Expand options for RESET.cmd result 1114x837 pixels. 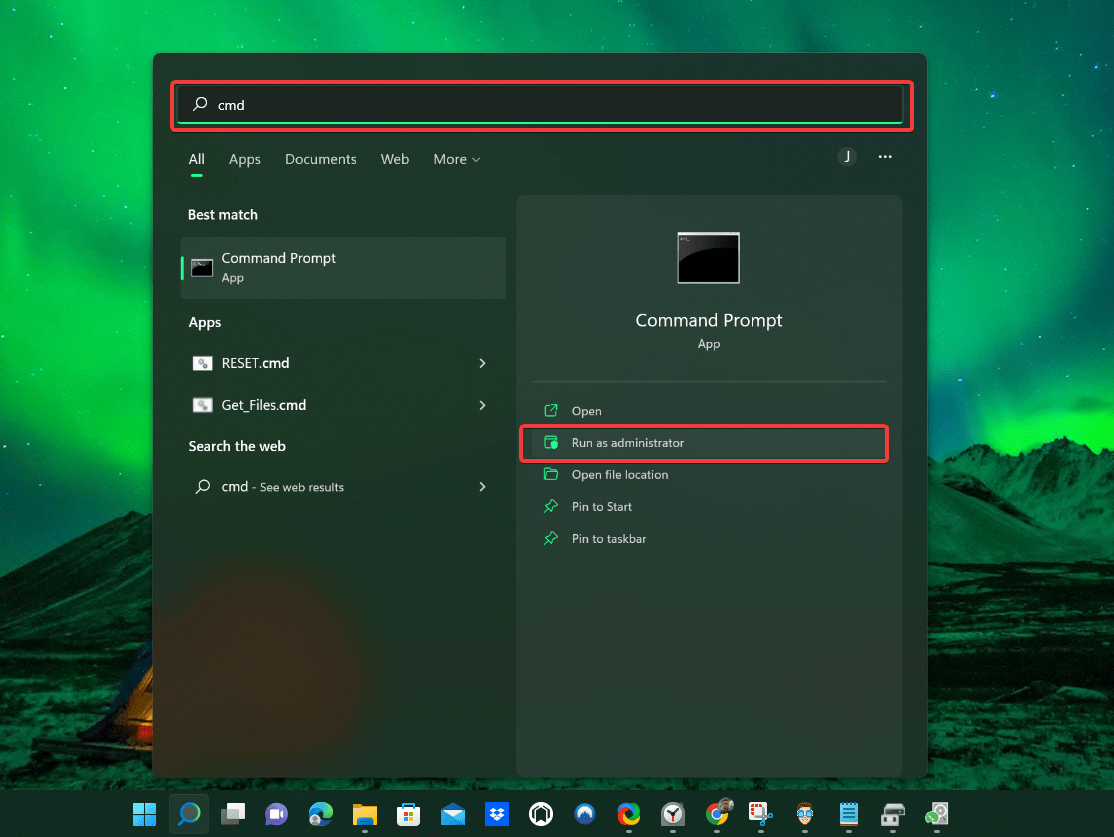[482, 363]
